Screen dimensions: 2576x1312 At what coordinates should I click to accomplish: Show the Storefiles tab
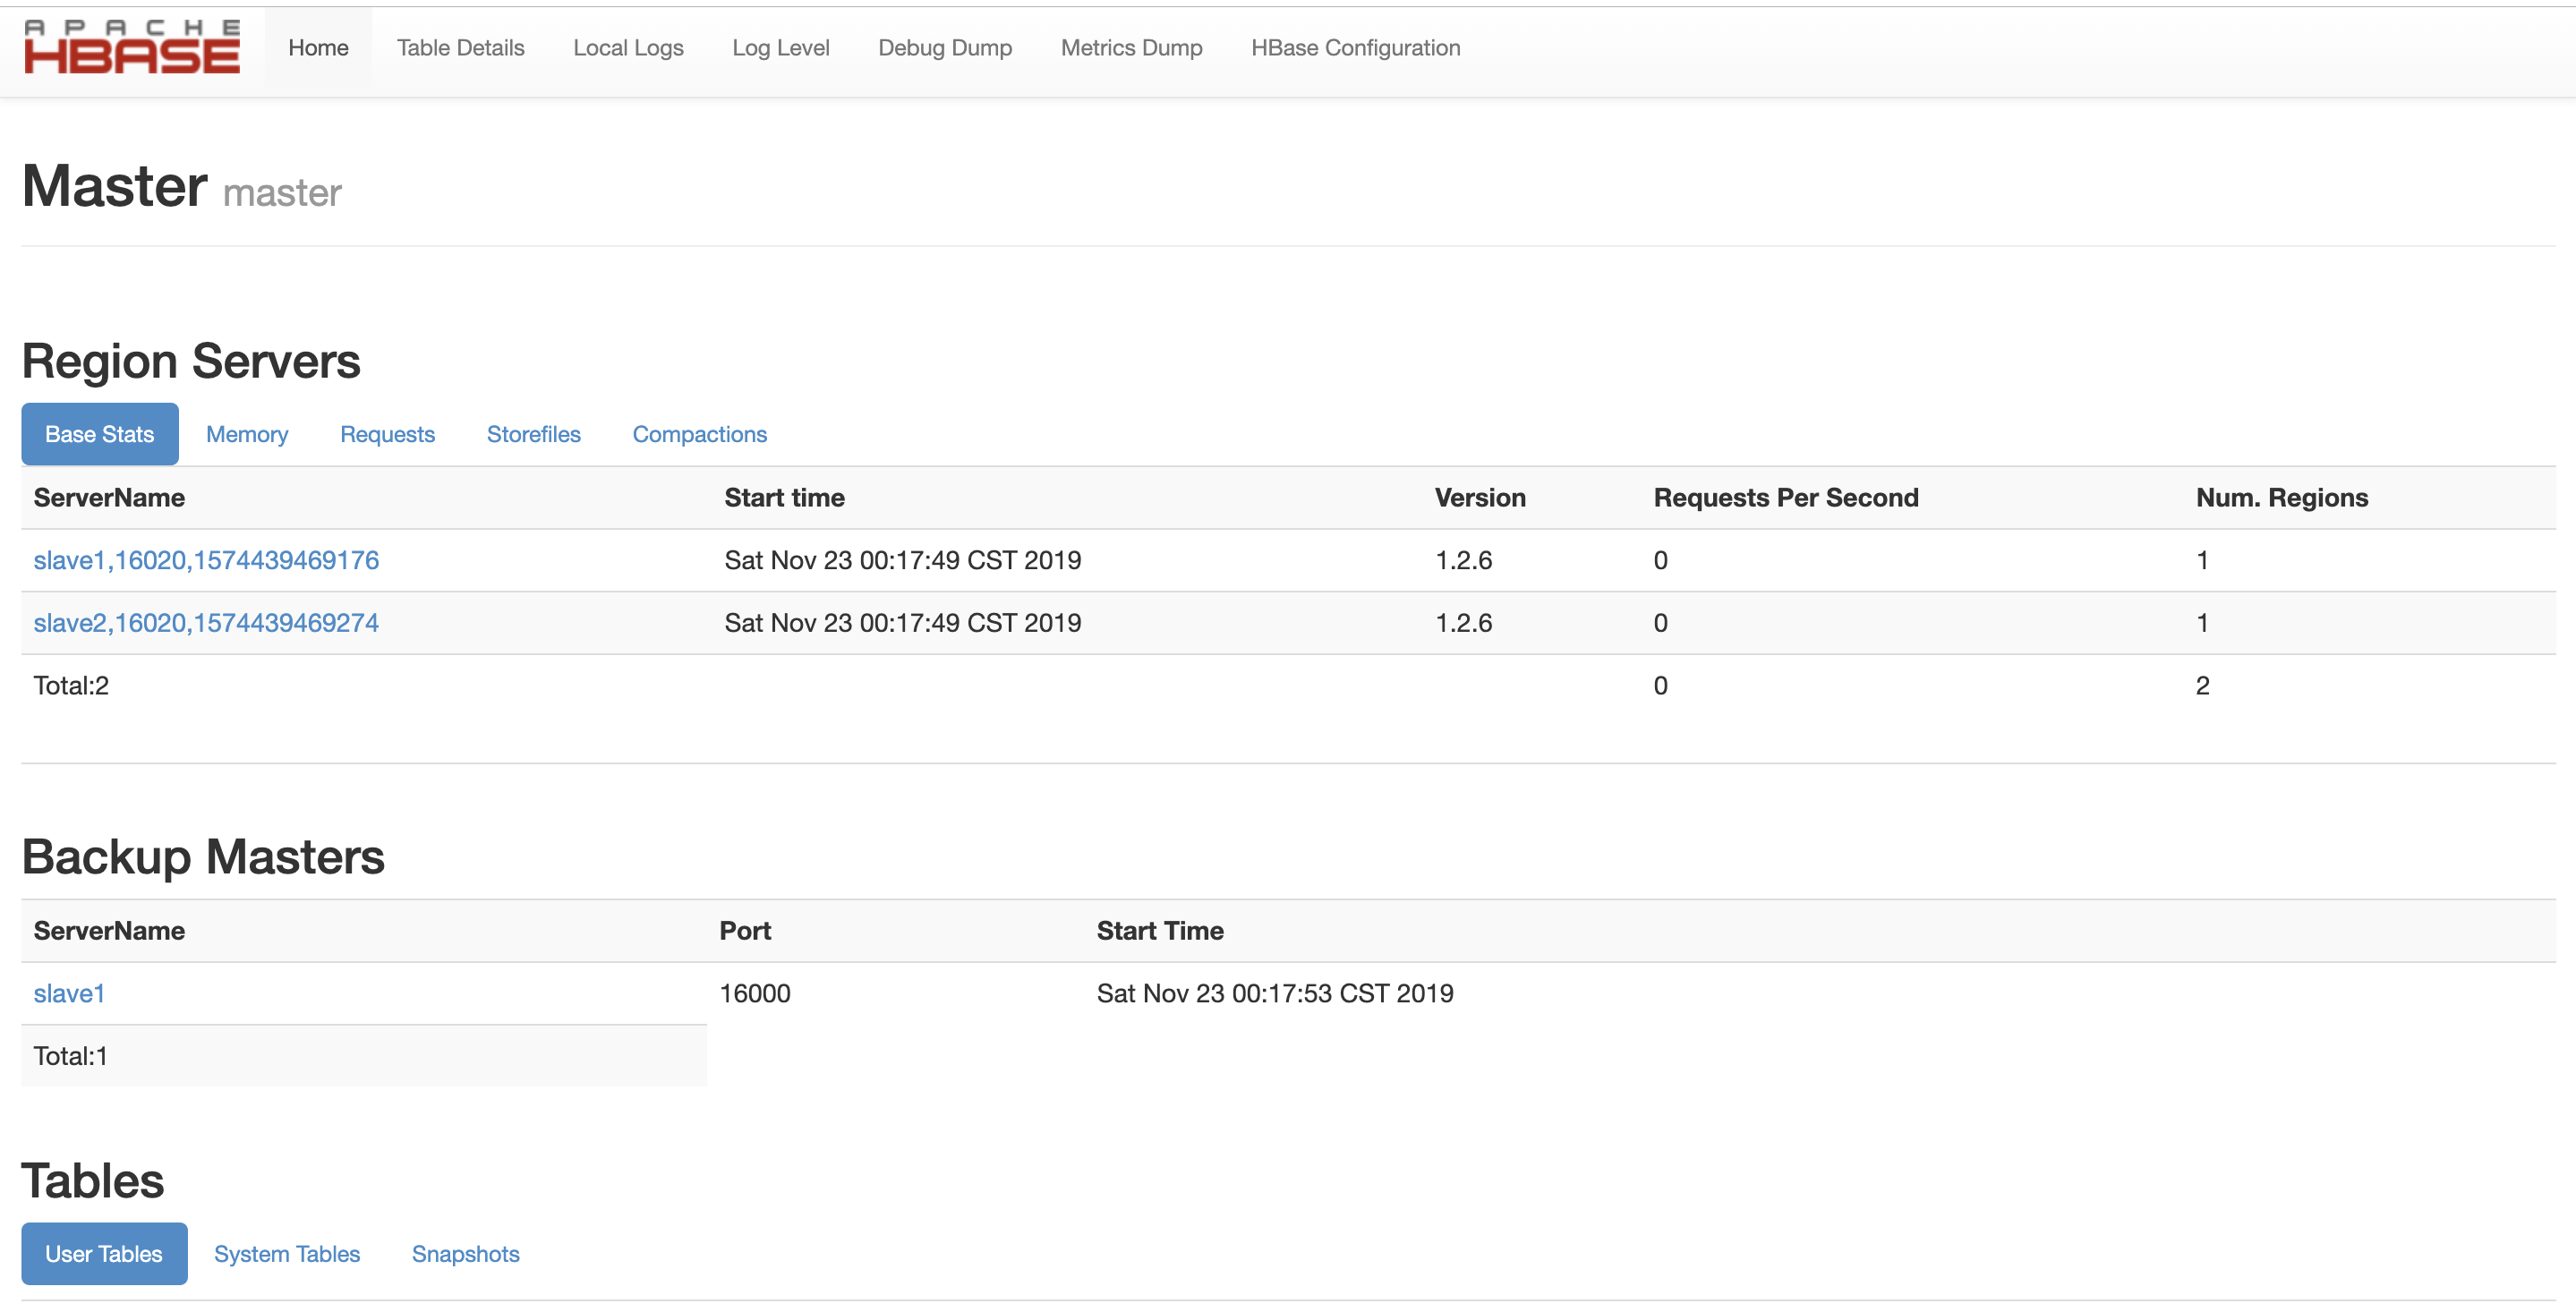click(x=533, y=434)
